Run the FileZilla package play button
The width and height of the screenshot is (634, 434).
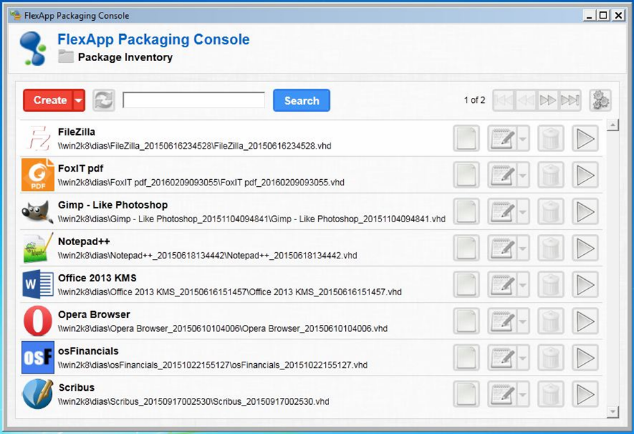tap(585, 138)
